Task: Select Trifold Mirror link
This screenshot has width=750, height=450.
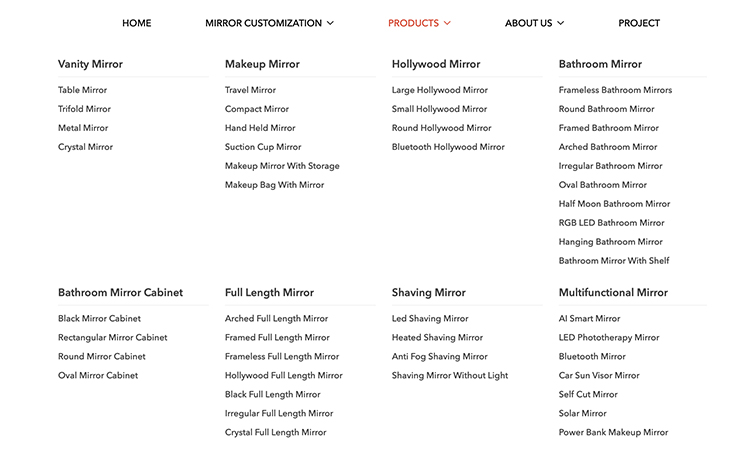Action: [x=84, y=109]
